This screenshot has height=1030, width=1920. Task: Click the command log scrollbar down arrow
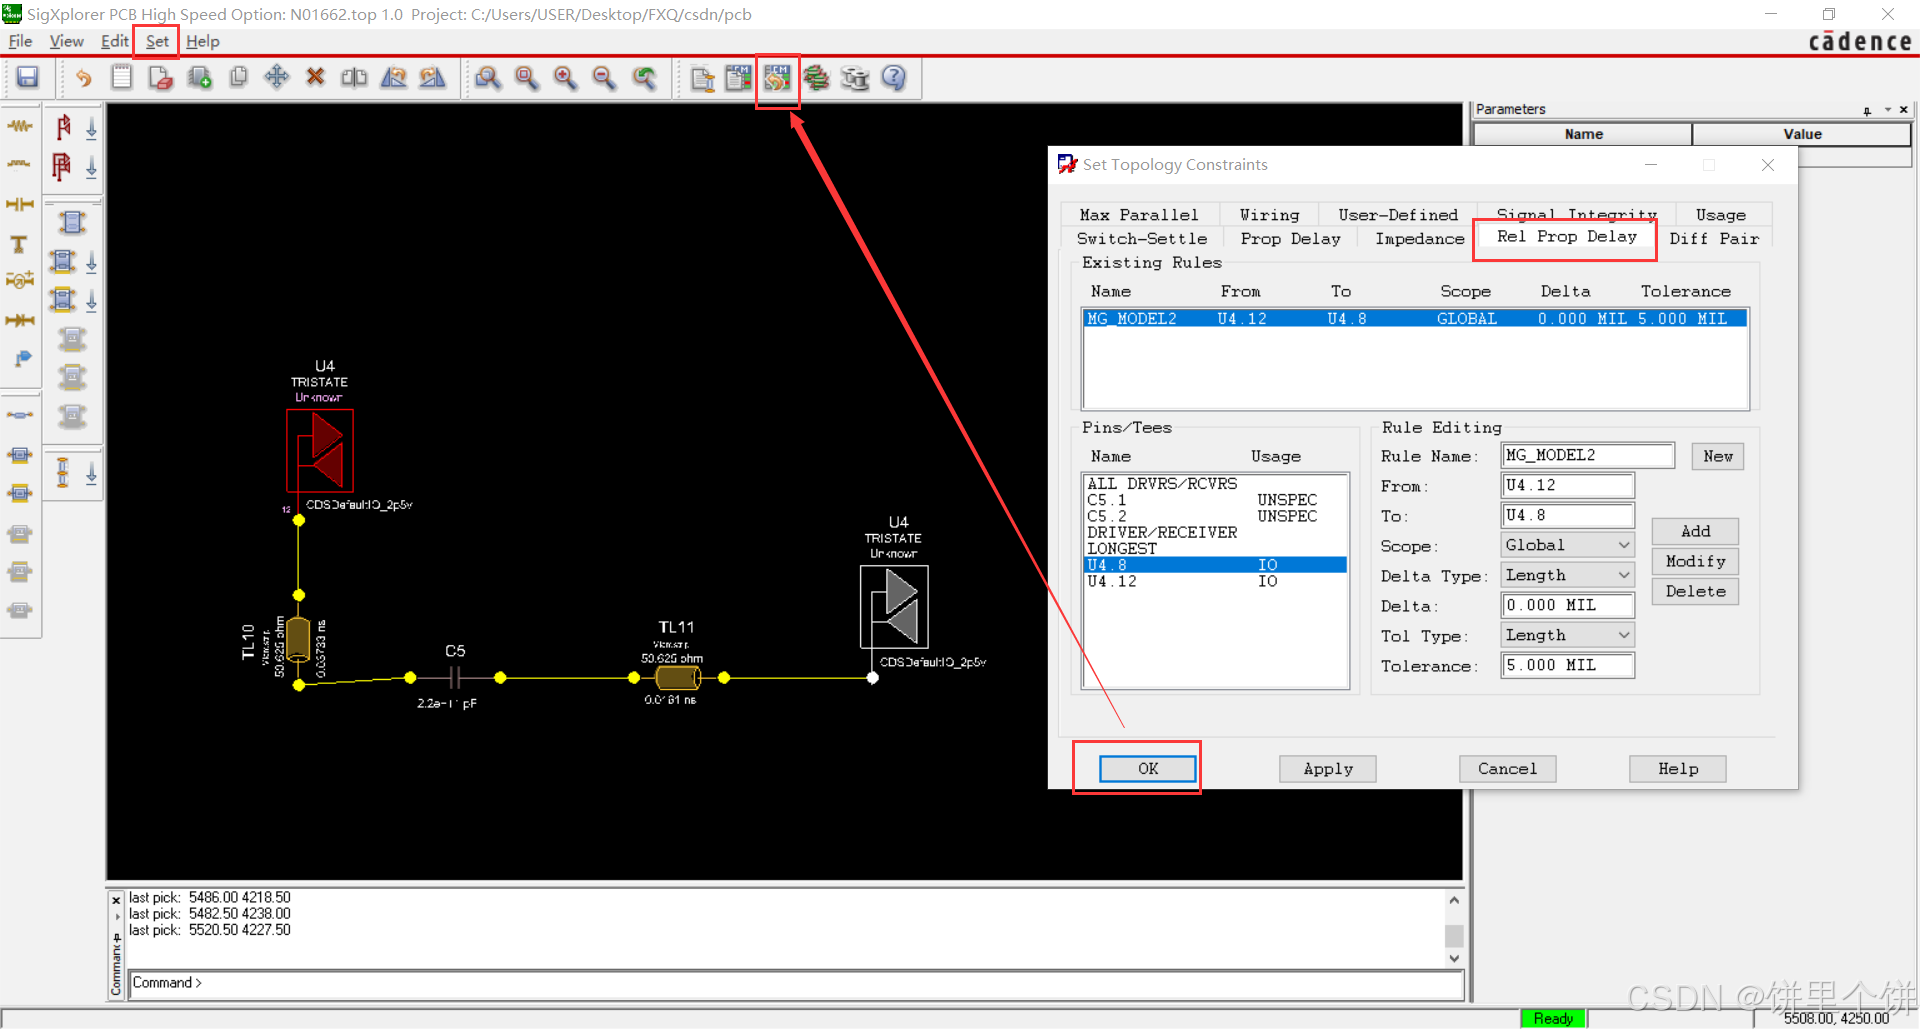(x=1454, y=958)
